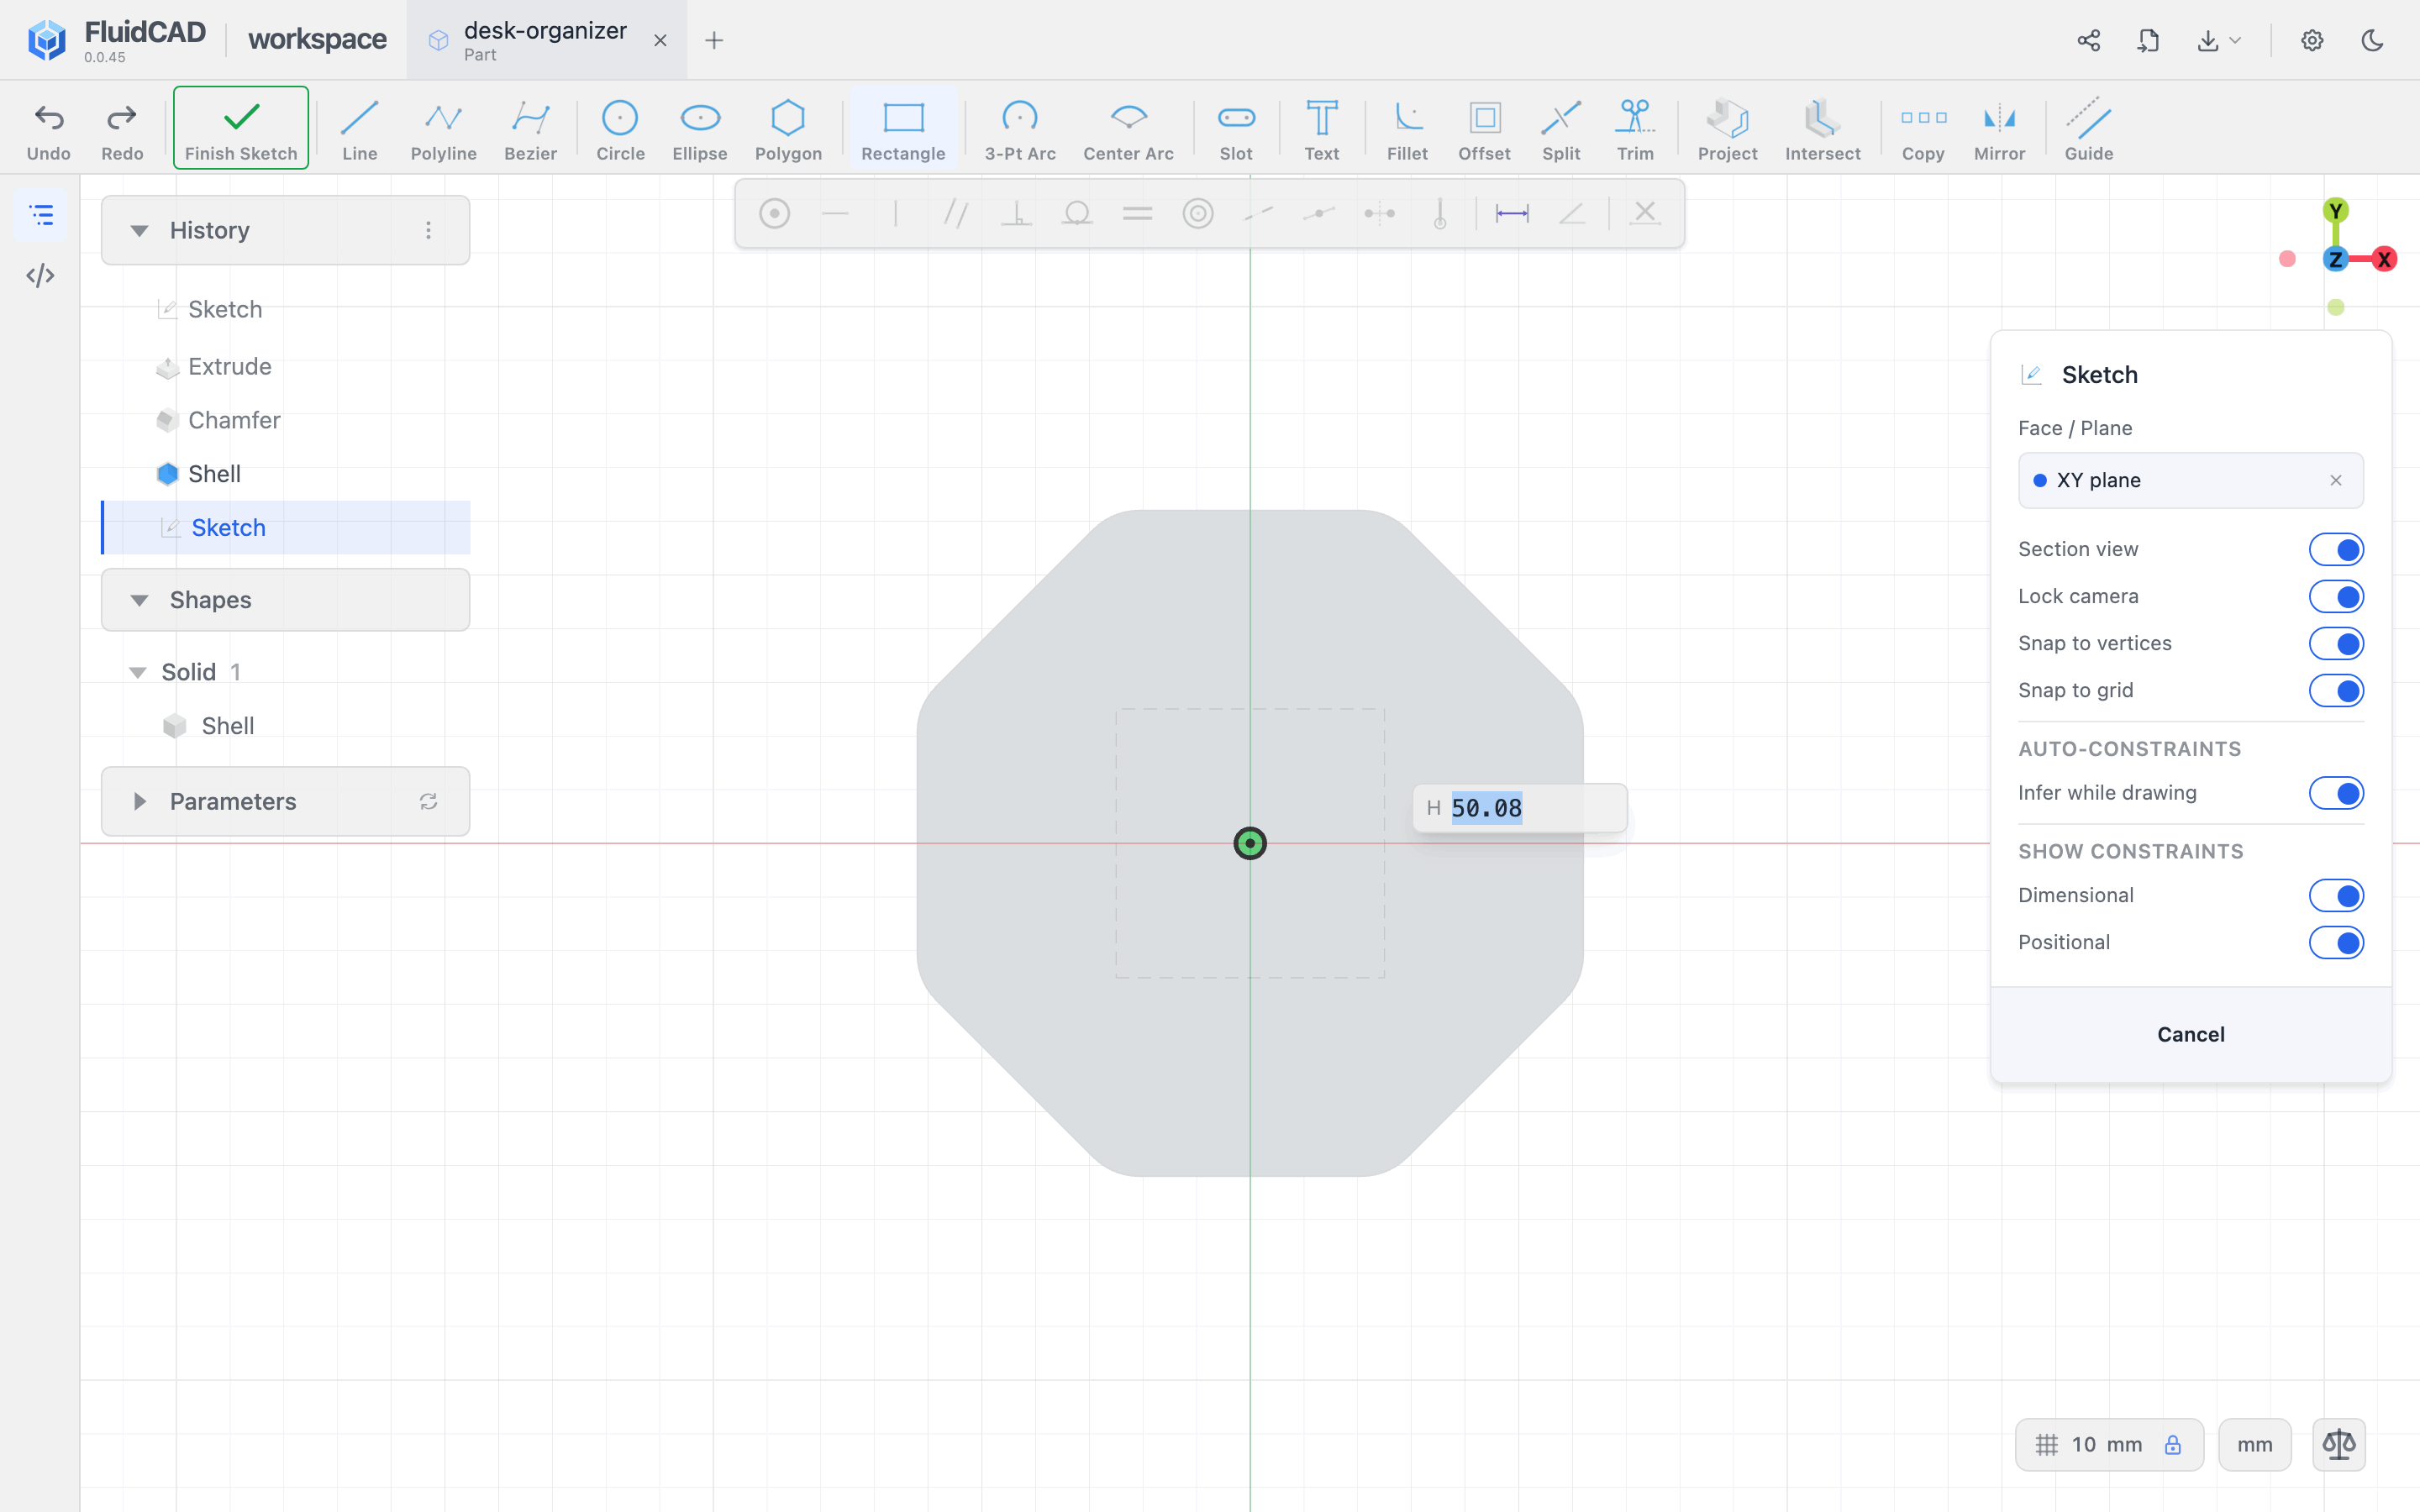The image size is (2420, 1512).
Task: Disable Snap to vertices
Action: (x=2336, y=643)
